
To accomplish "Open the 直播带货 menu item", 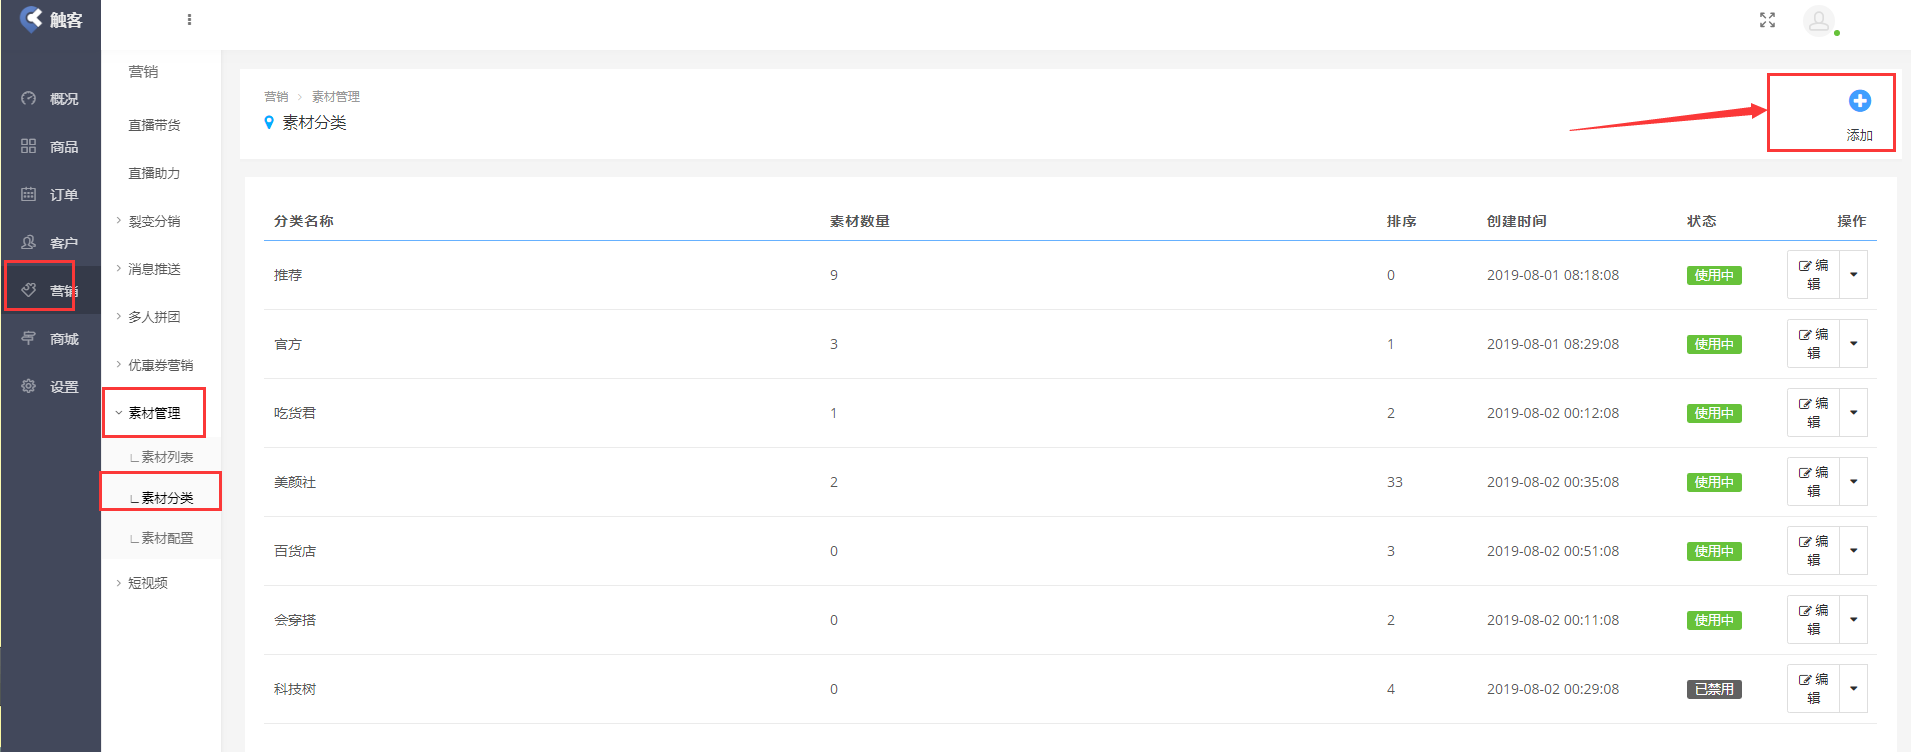I will tap(154, 125).
